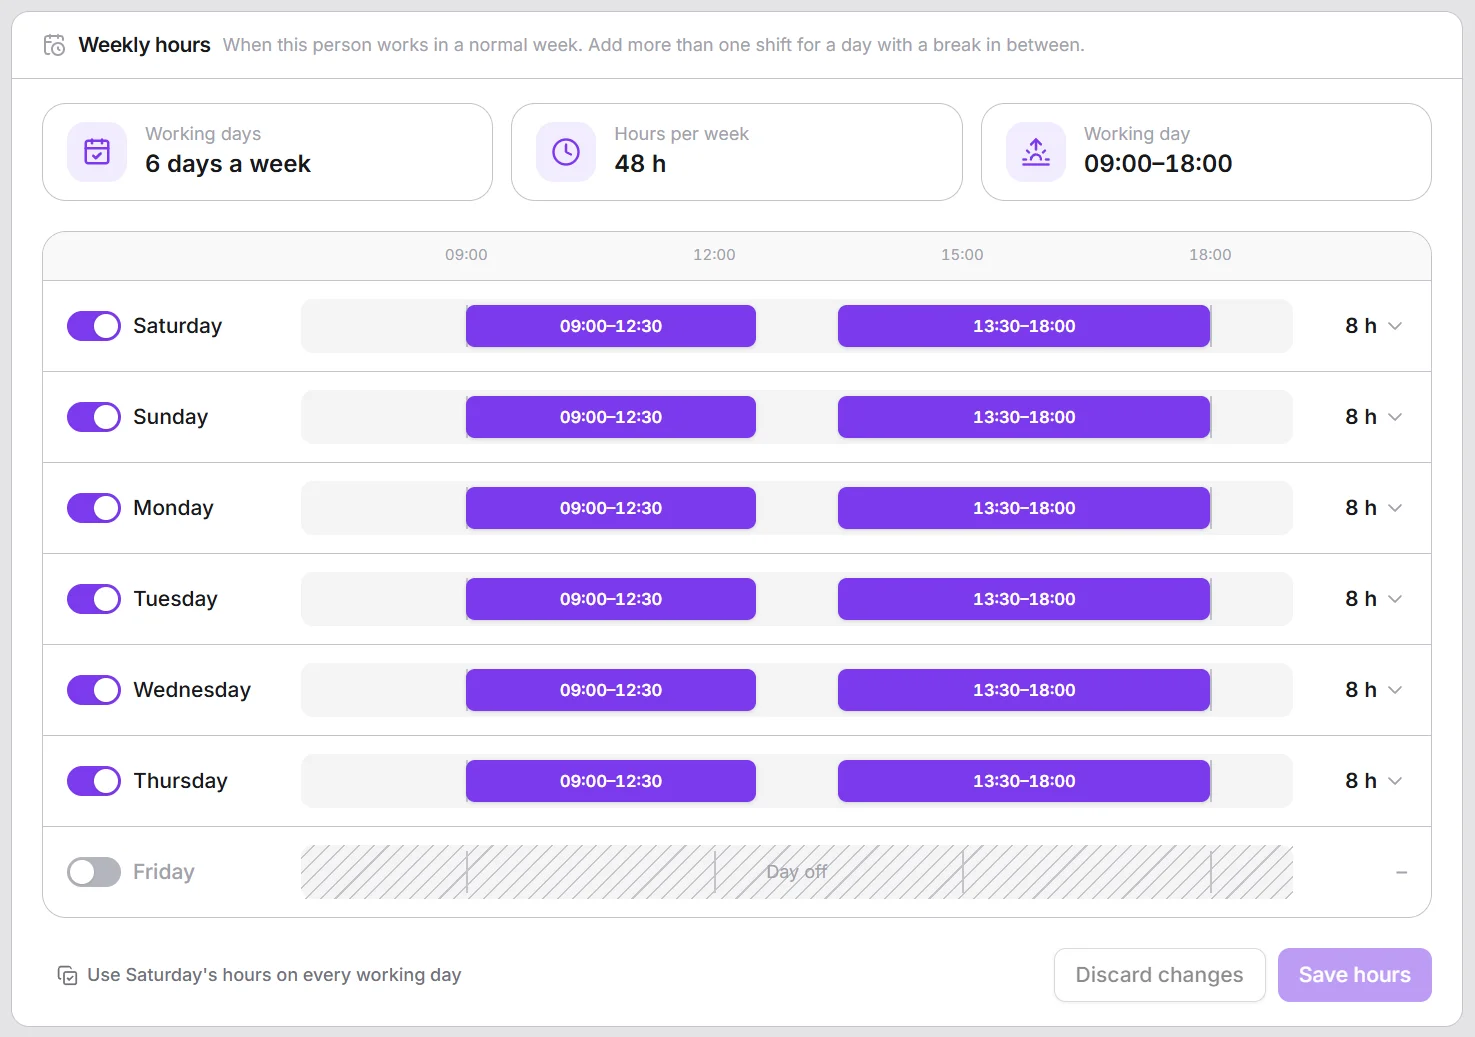Click the Working day sunrise icon
The height and width of the screenshot is (1037, 1475).
[1036, 152]
